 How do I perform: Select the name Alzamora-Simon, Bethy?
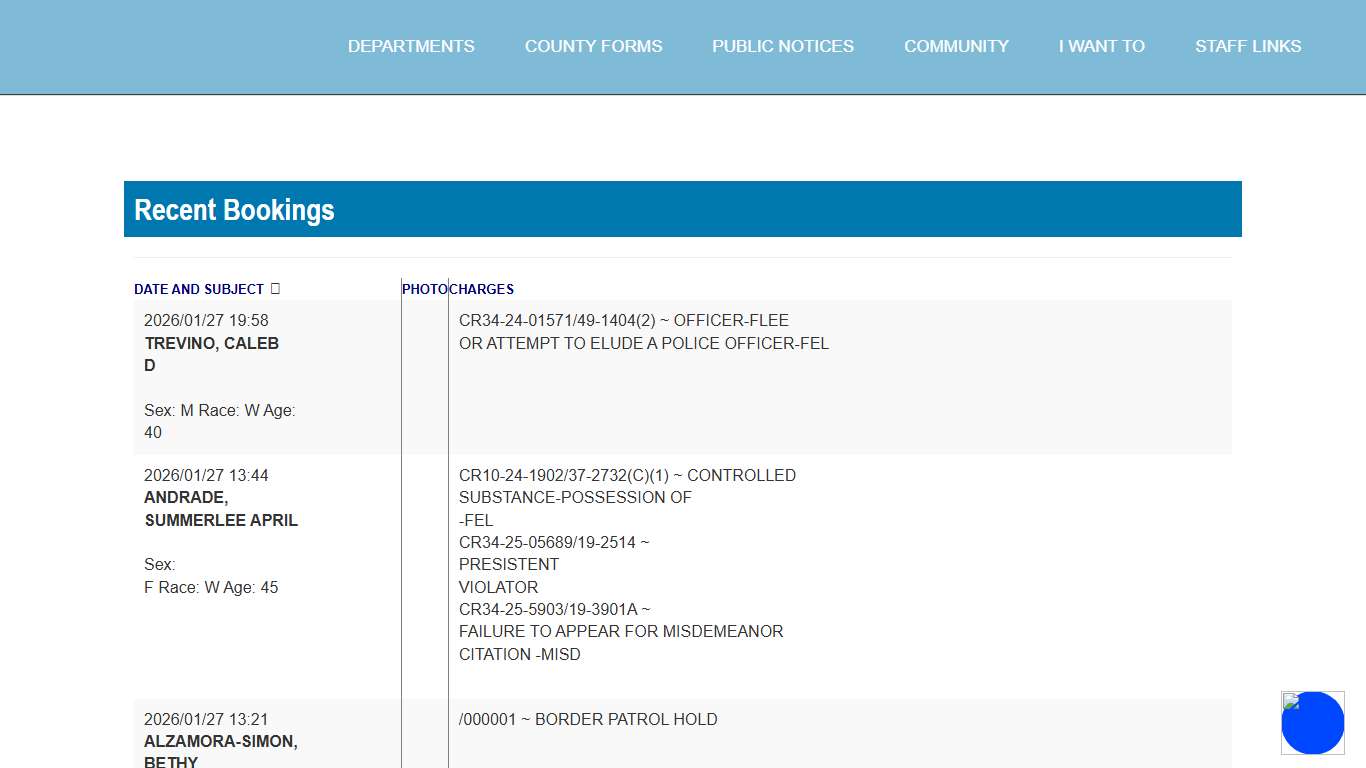point(221,742)
